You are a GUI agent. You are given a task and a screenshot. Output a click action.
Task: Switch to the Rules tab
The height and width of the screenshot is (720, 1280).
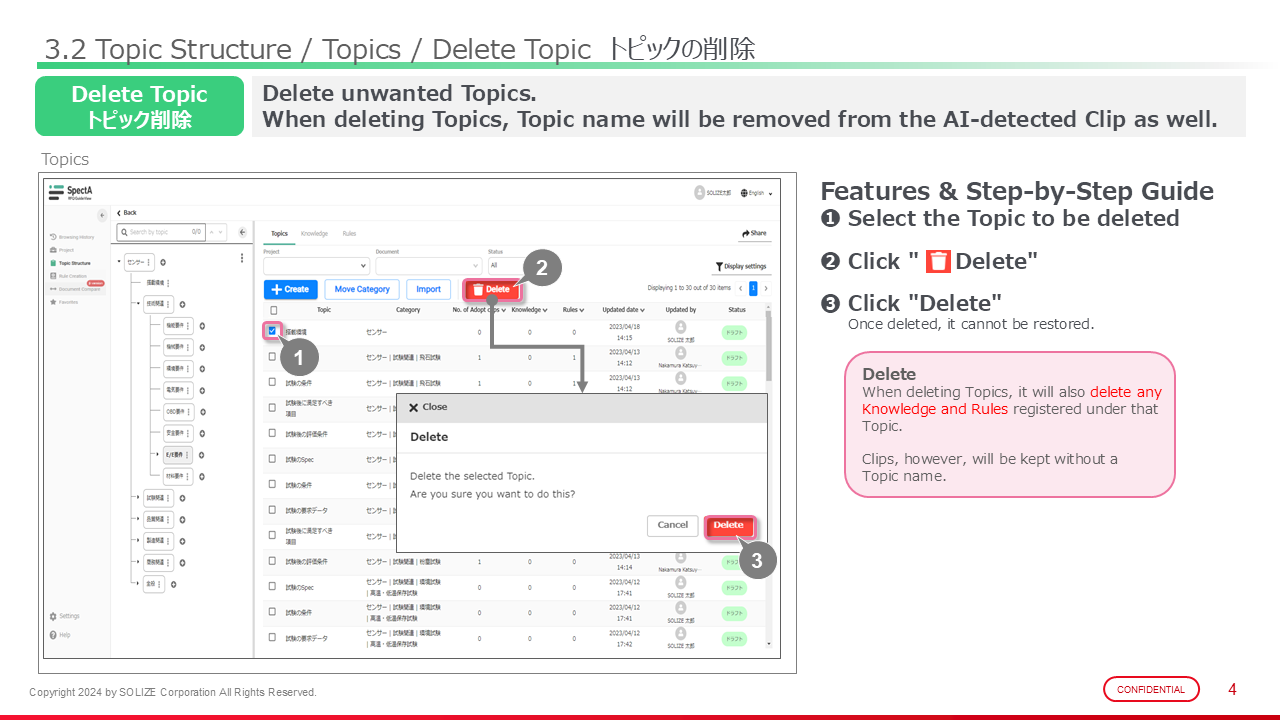click(349, 233)
